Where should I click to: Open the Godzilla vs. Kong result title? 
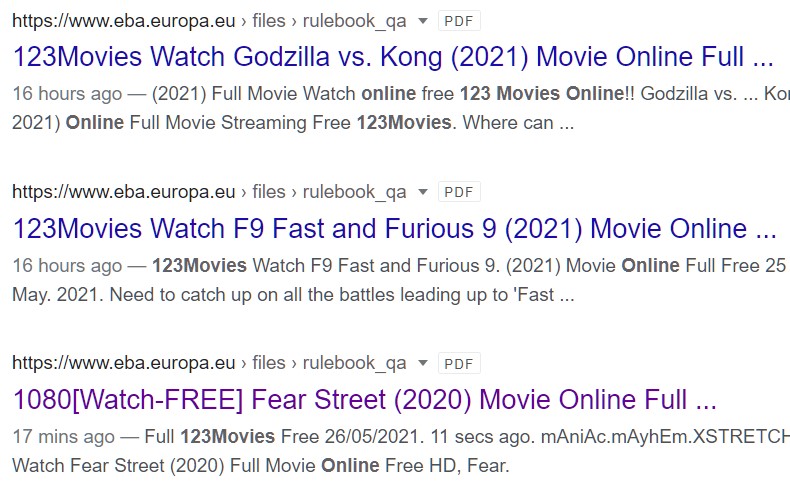click(x=393, y=56)
